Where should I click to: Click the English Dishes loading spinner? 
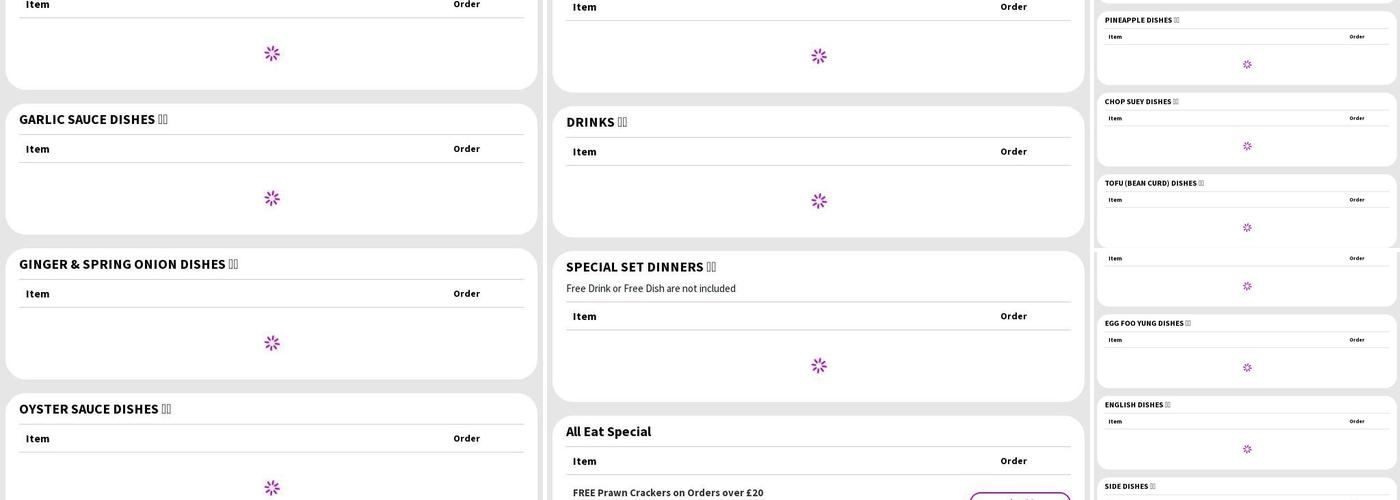tap(1247, 449)
